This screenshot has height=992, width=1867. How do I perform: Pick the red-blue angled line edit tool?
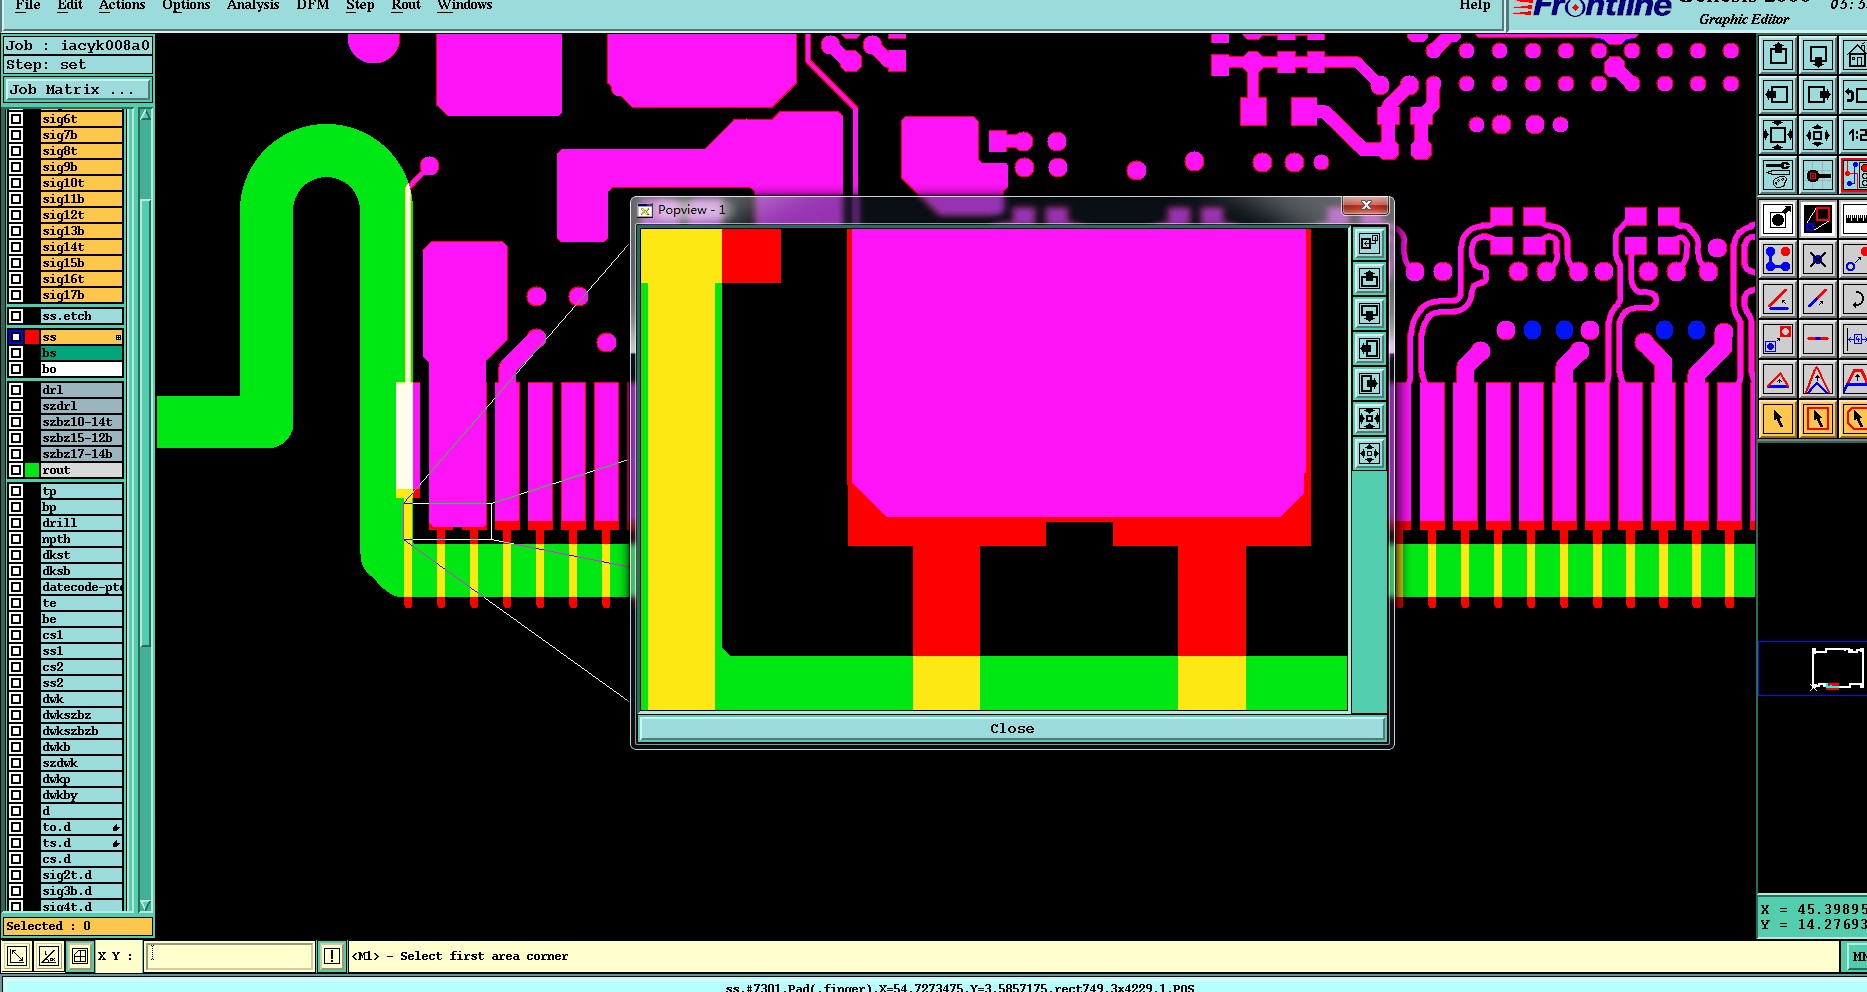pyautogui.click(x=1777, y=299)
